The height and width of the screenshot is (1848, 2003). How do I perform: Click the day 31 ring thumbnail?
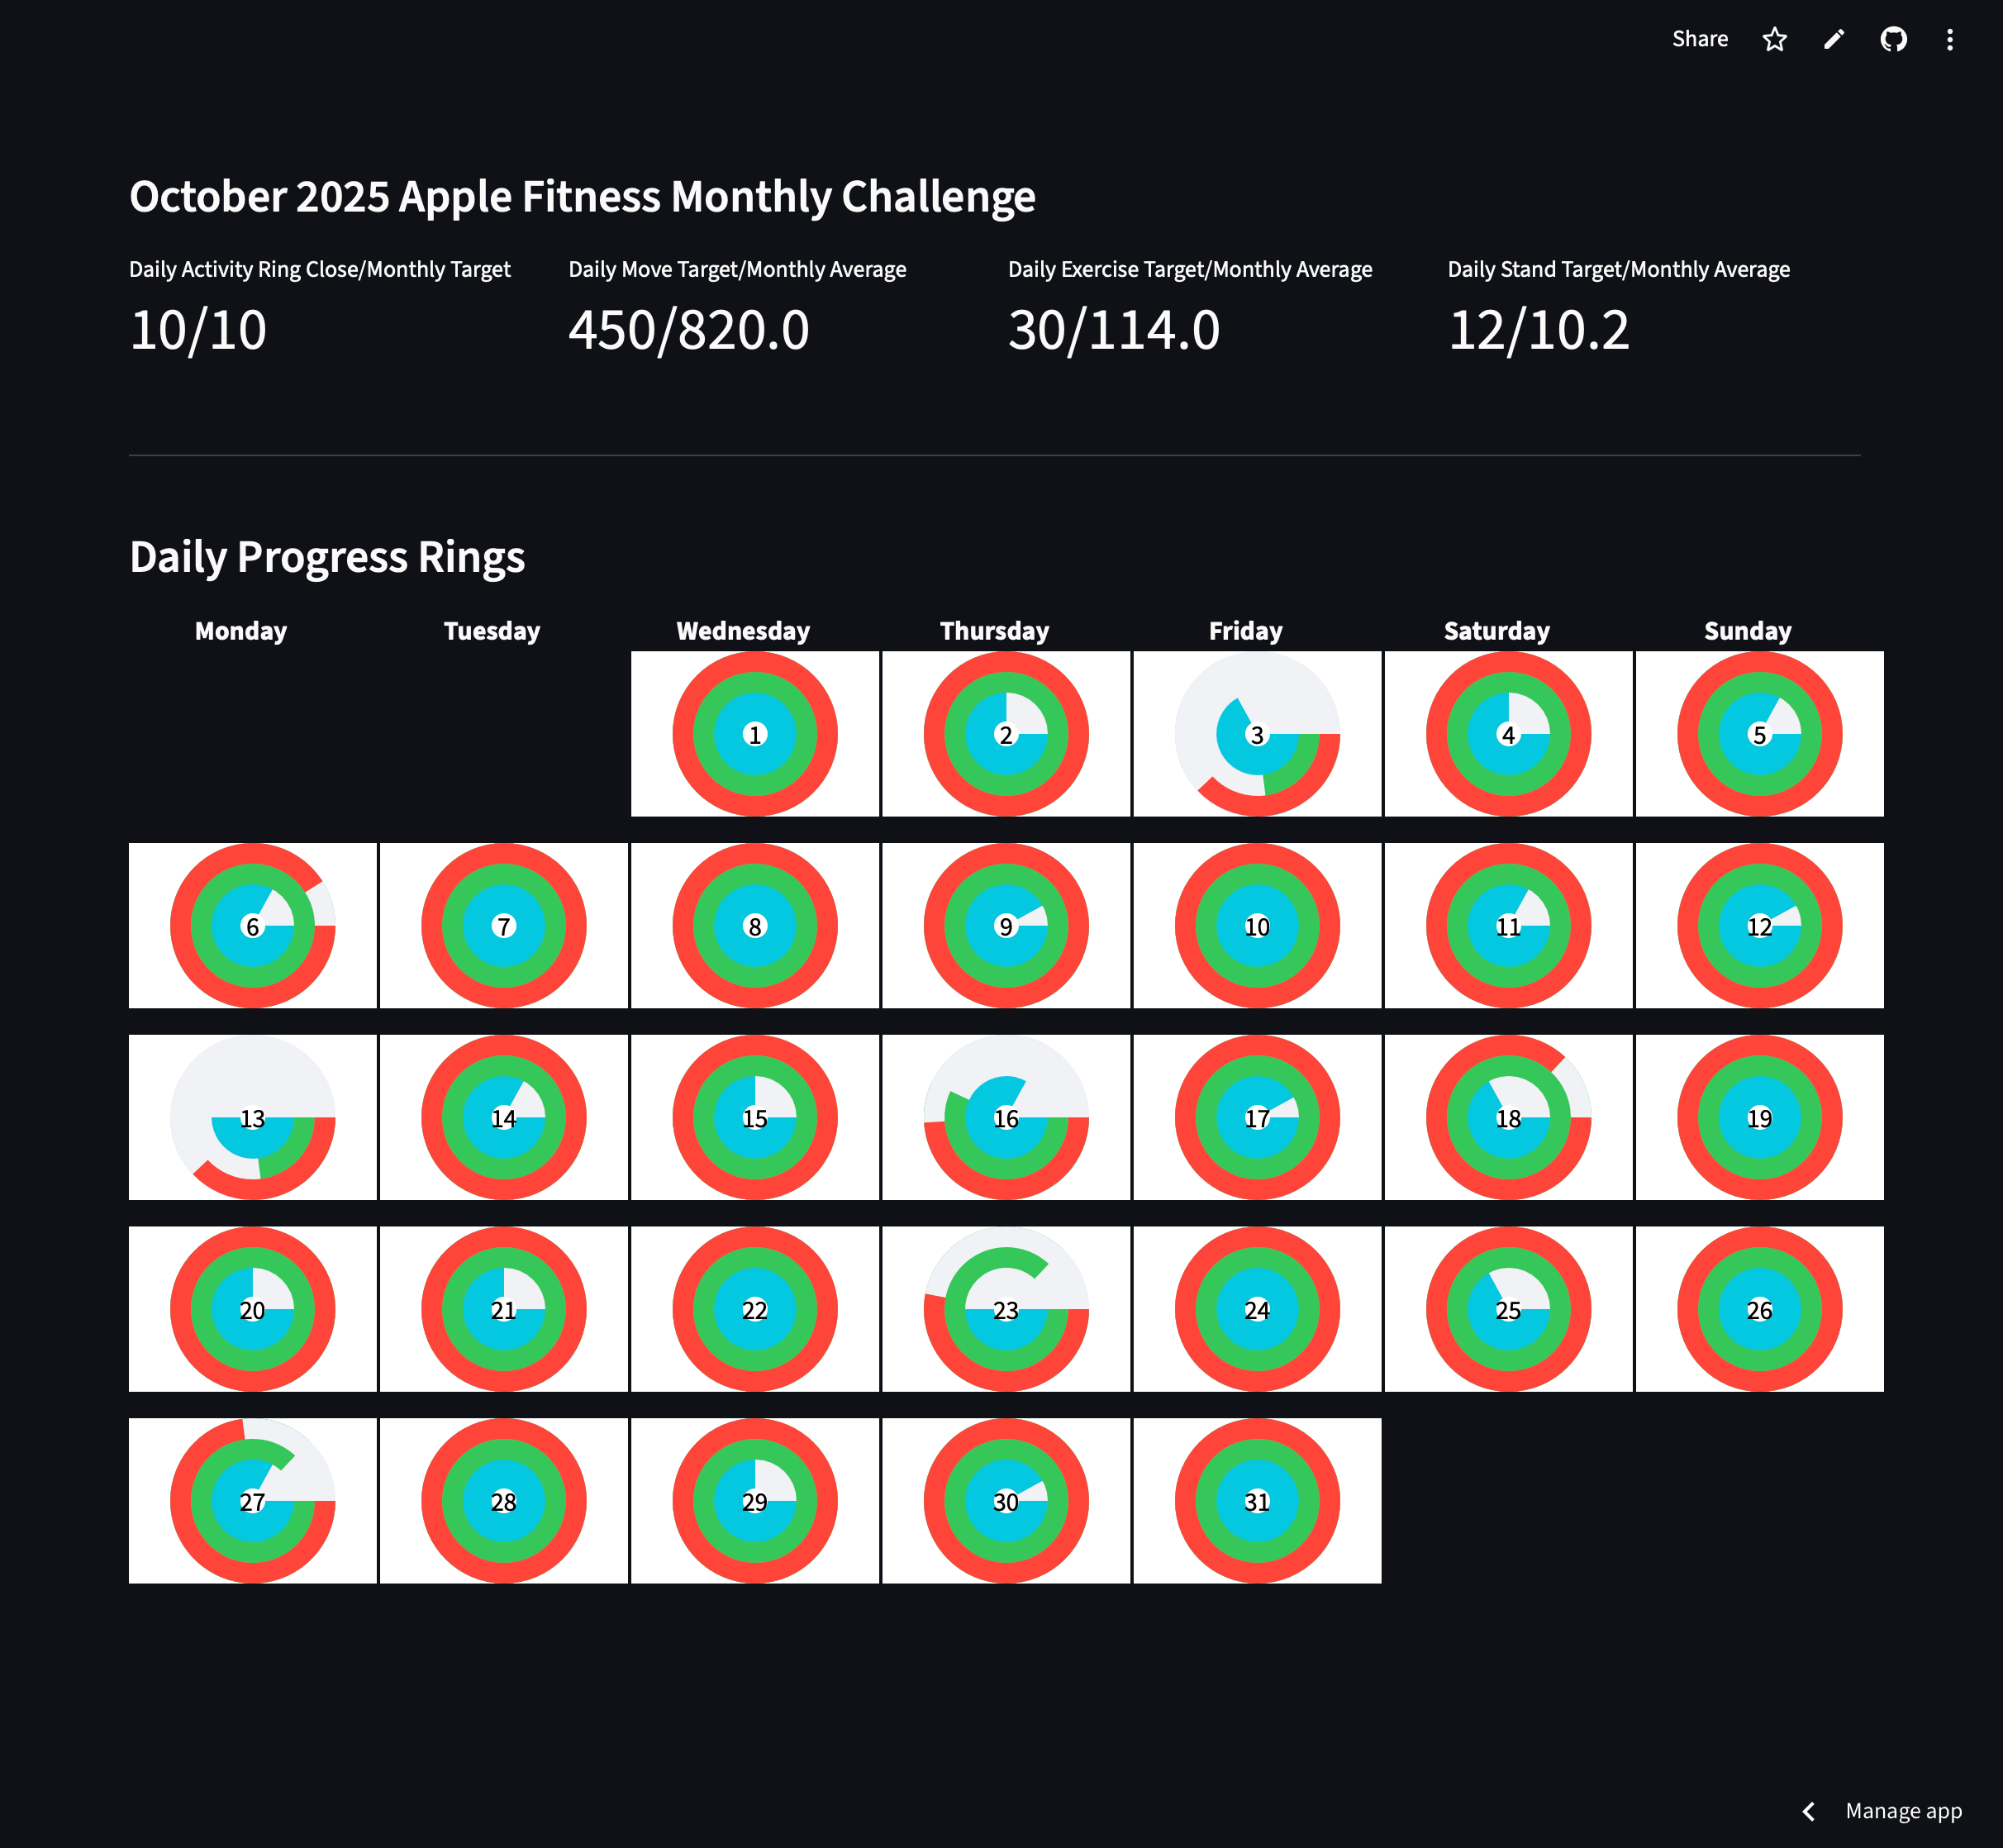click(x=1257, y=1501)
